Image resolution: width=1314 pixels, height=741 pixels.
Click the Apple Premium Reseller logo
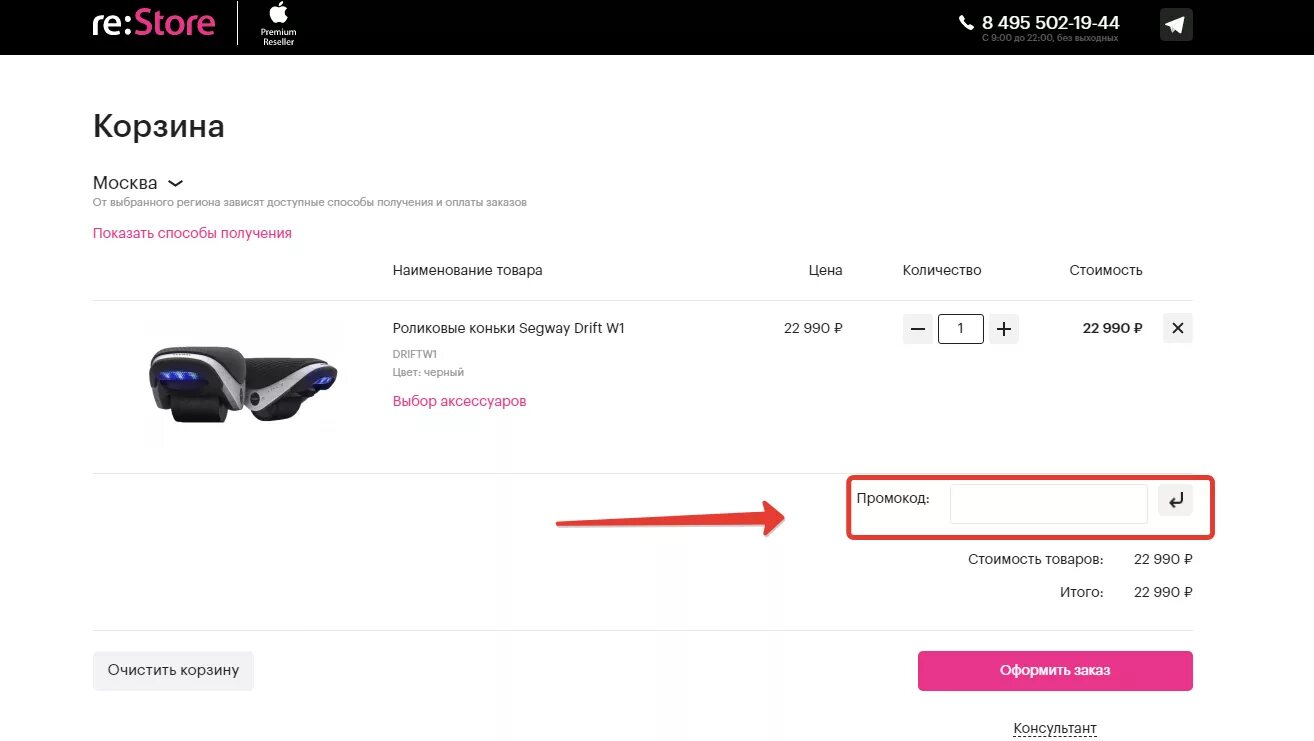tap(278, 23)
